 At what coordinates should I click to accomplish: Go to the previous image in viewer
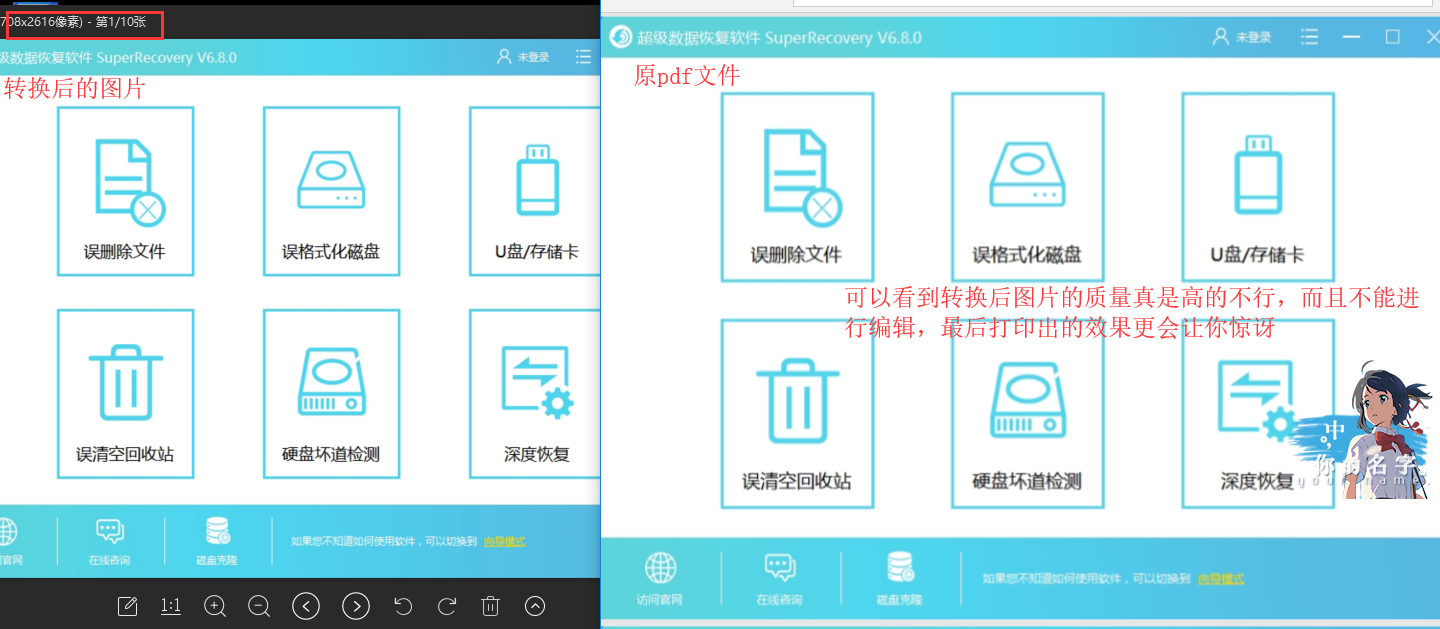coord(306,606)
